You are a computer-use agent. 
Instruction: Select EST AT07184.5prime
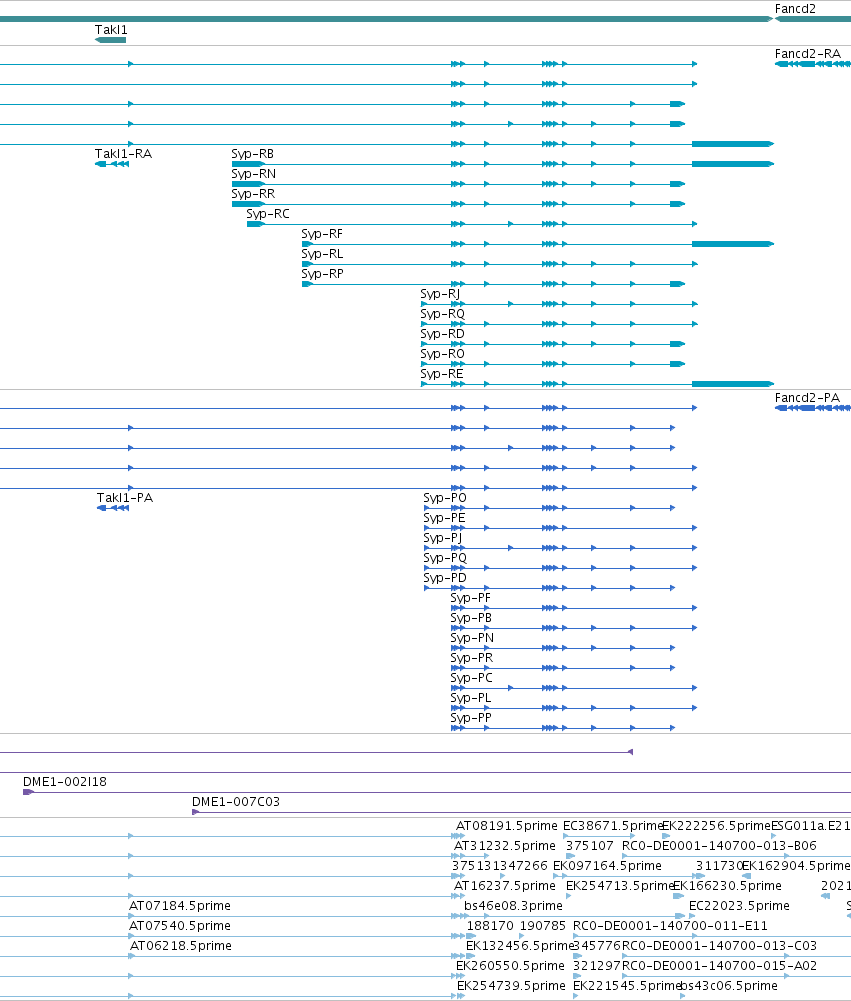180,906
